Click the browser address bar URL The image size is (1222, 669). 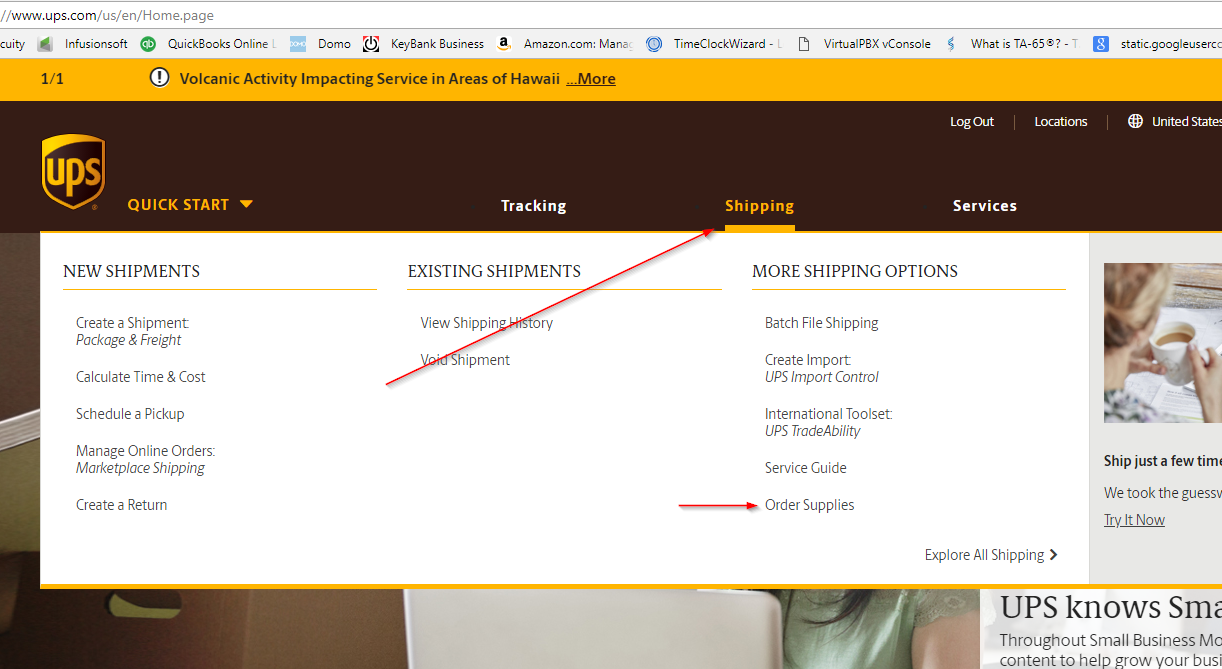pos(107,15)
